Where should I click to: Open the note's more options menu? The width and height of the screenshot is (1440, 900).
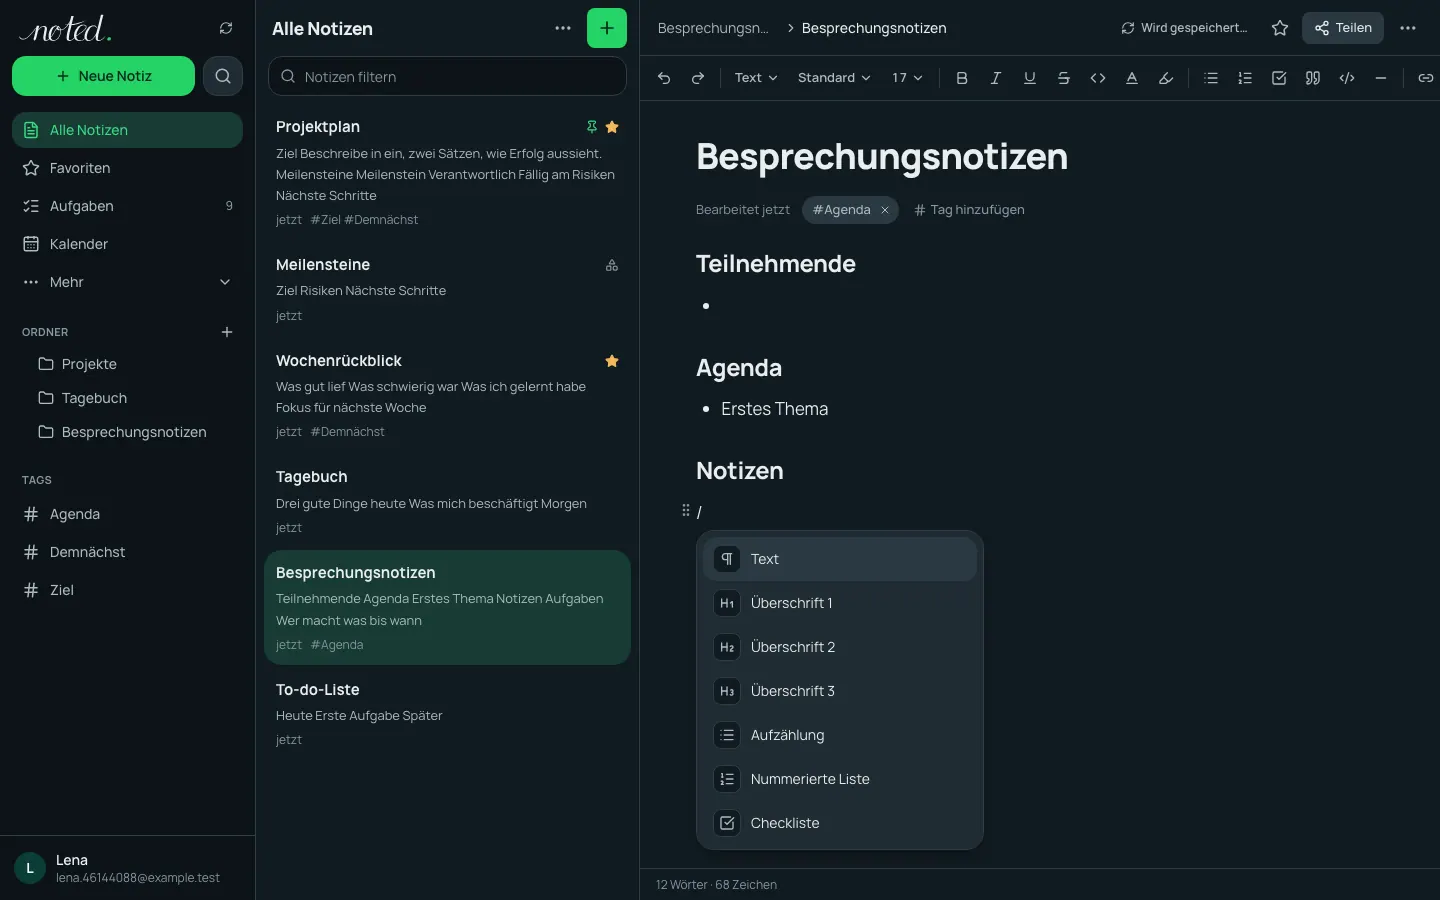point(1408,28)
